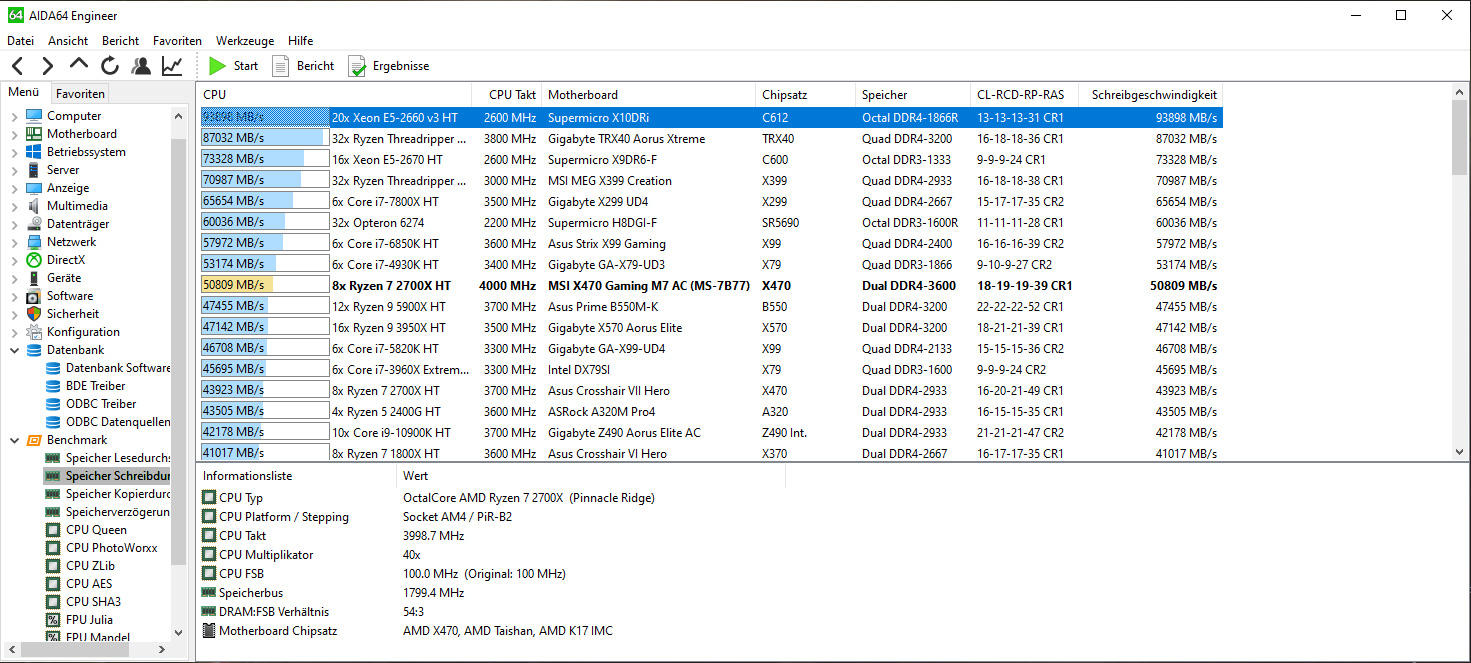Select the BDE Treiber database item

tap(85, 386)
